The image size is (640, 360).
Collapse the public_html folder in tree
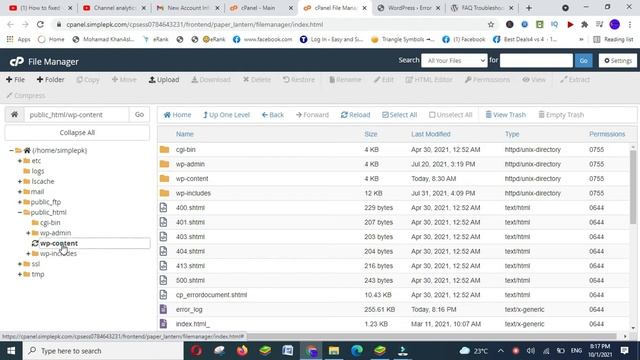tap(20, 212)
